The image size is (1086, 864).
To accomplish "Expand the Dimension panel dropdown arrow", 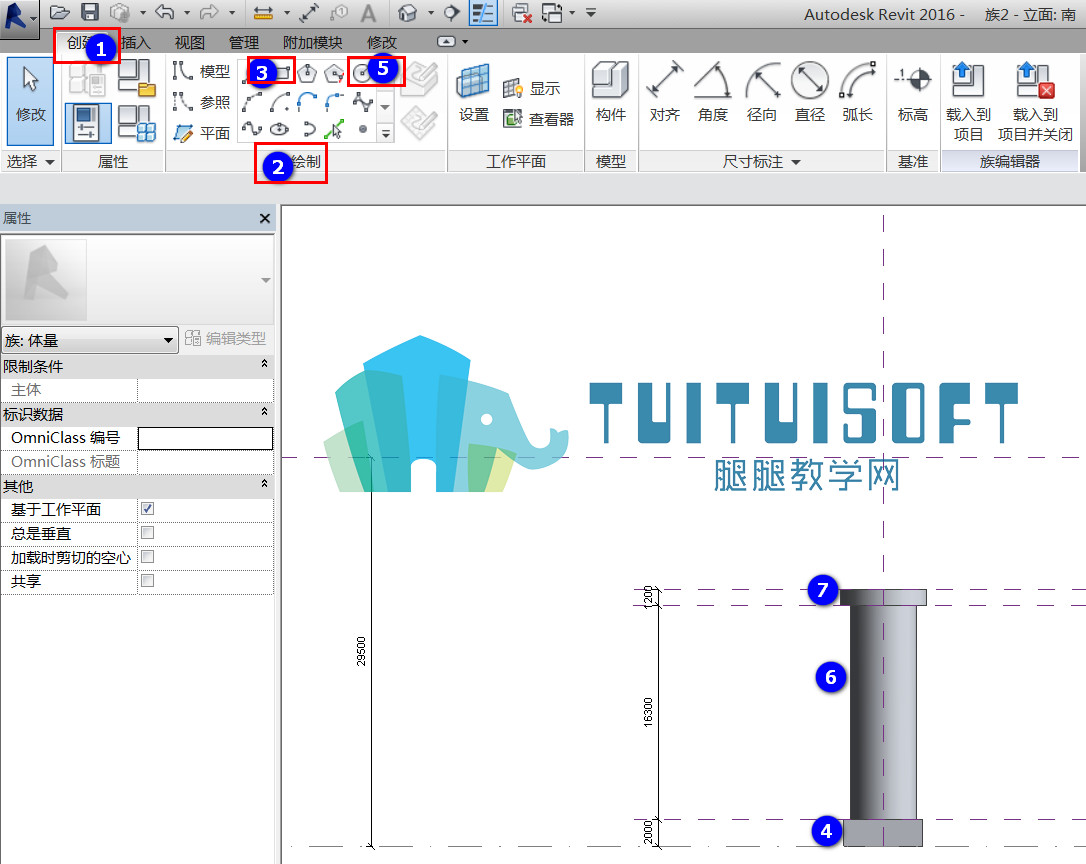I will point(796,162).
